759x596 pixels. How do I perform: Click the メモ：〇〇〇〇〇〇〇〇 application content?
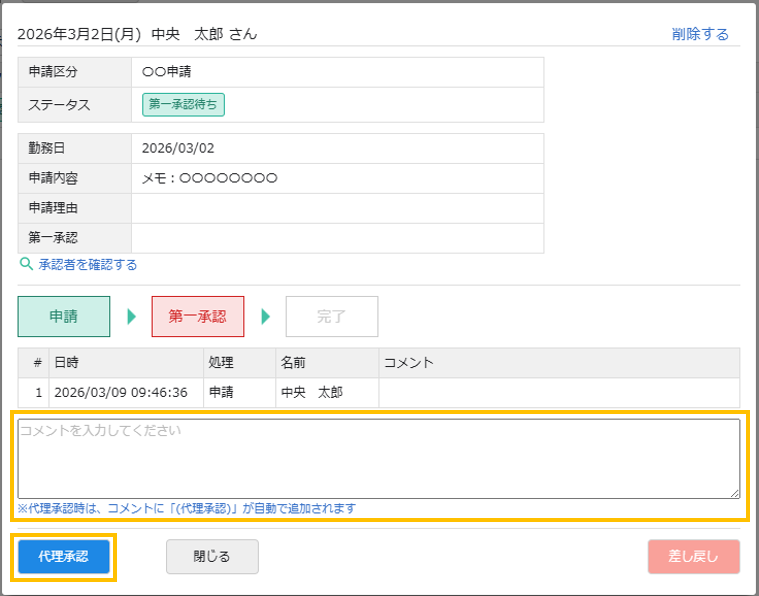[x=210, y=178]
